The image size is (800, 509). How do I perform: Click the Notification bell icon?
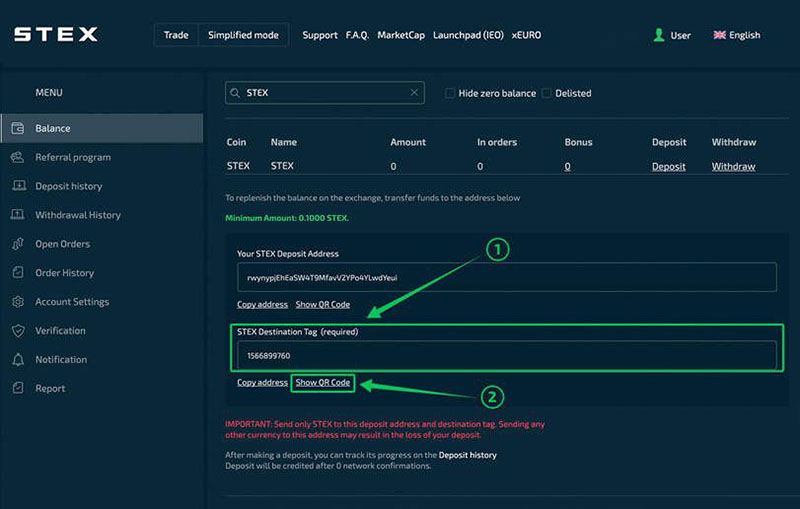(18, 360)
